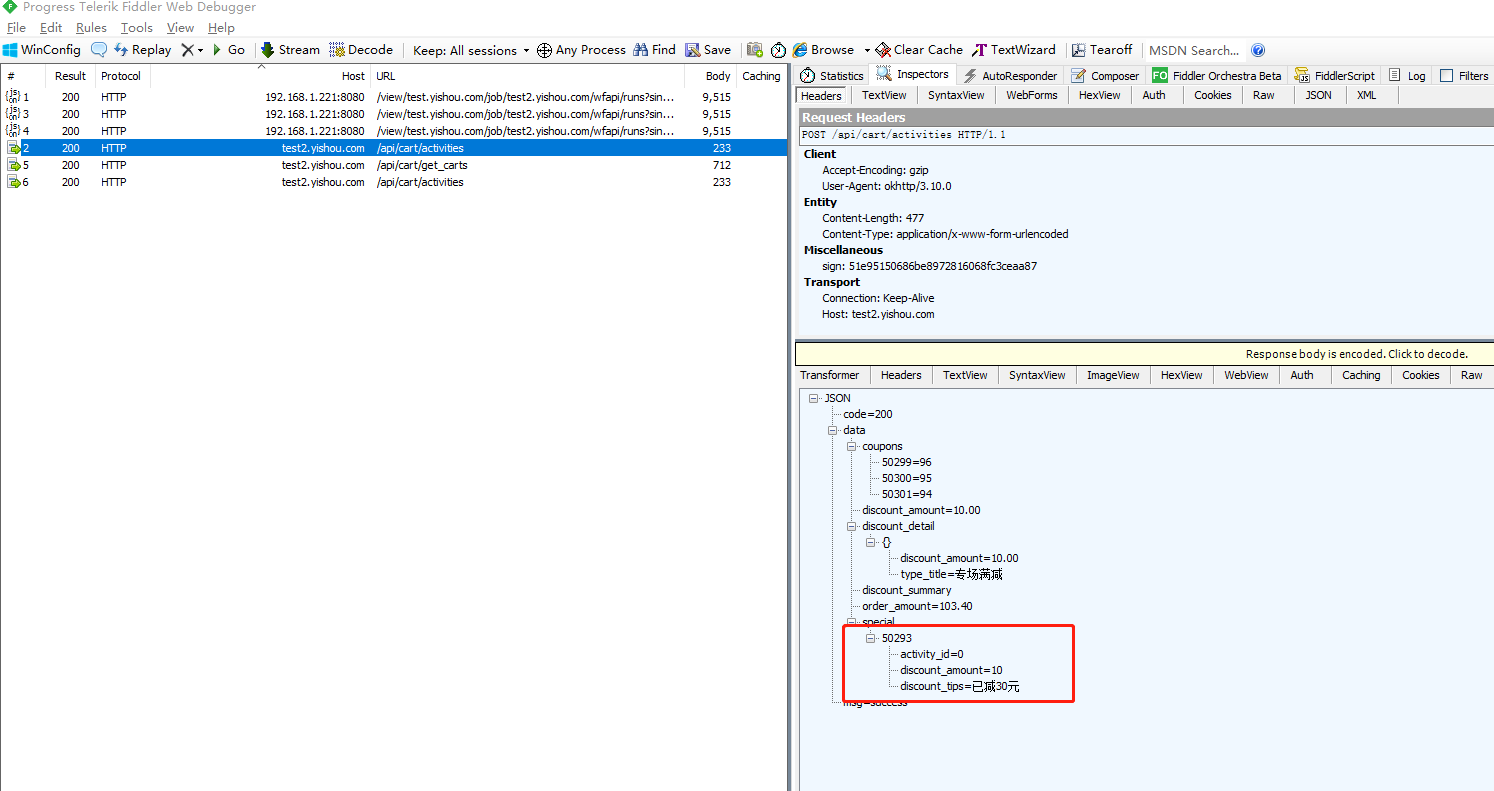The width and height of the screenshot is (1494, 791).
Task: Collapse the data tree node
Action: pyautogui.click(x=833, y=430)
